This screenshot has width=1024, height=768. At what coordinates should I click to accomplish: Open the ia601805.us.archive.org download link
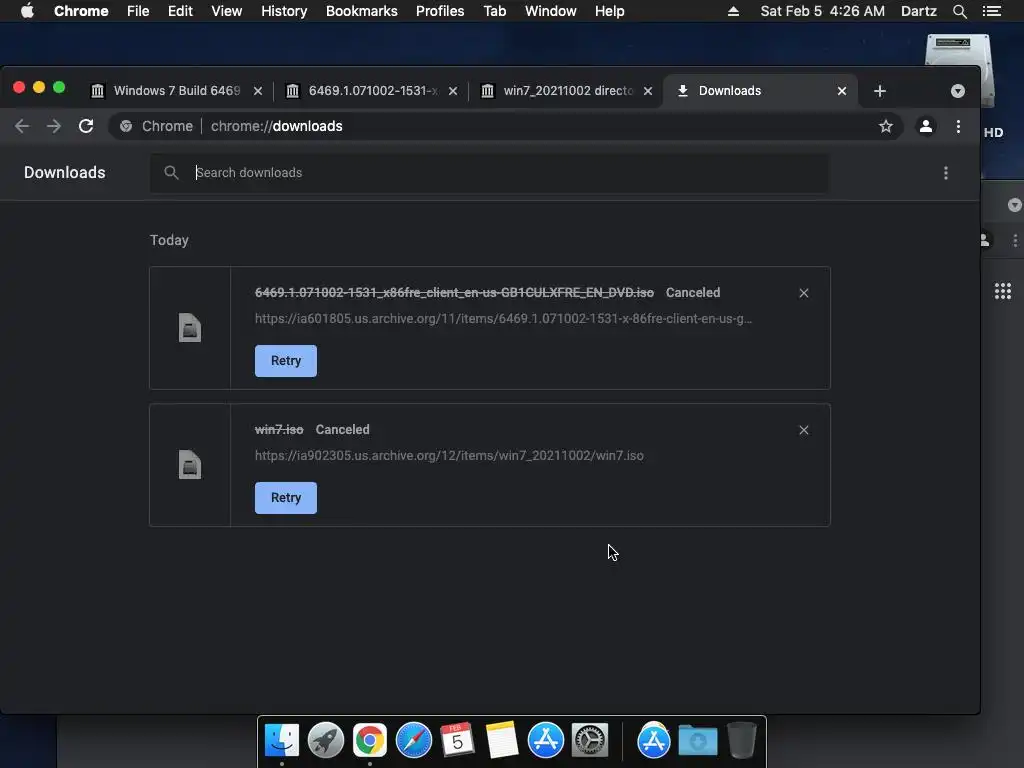(503, 319)
